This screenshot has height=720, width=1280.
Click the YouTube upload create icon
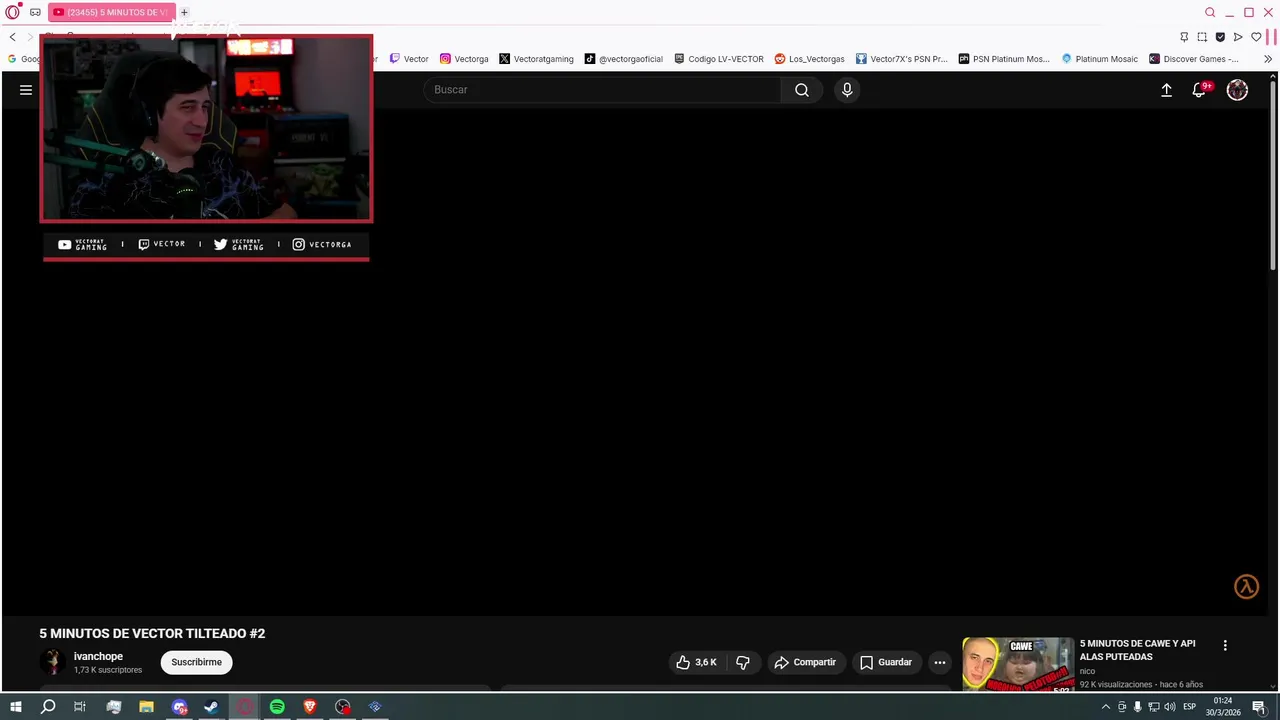pyautogui.click(x=1166, y=90)
